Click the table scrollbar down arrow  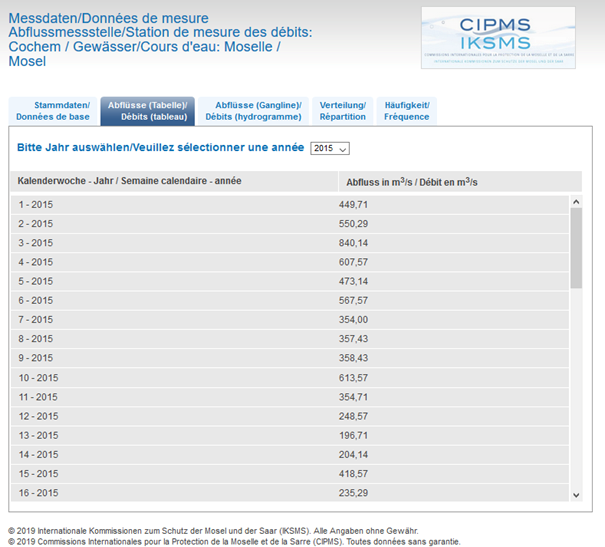(575, 493)
